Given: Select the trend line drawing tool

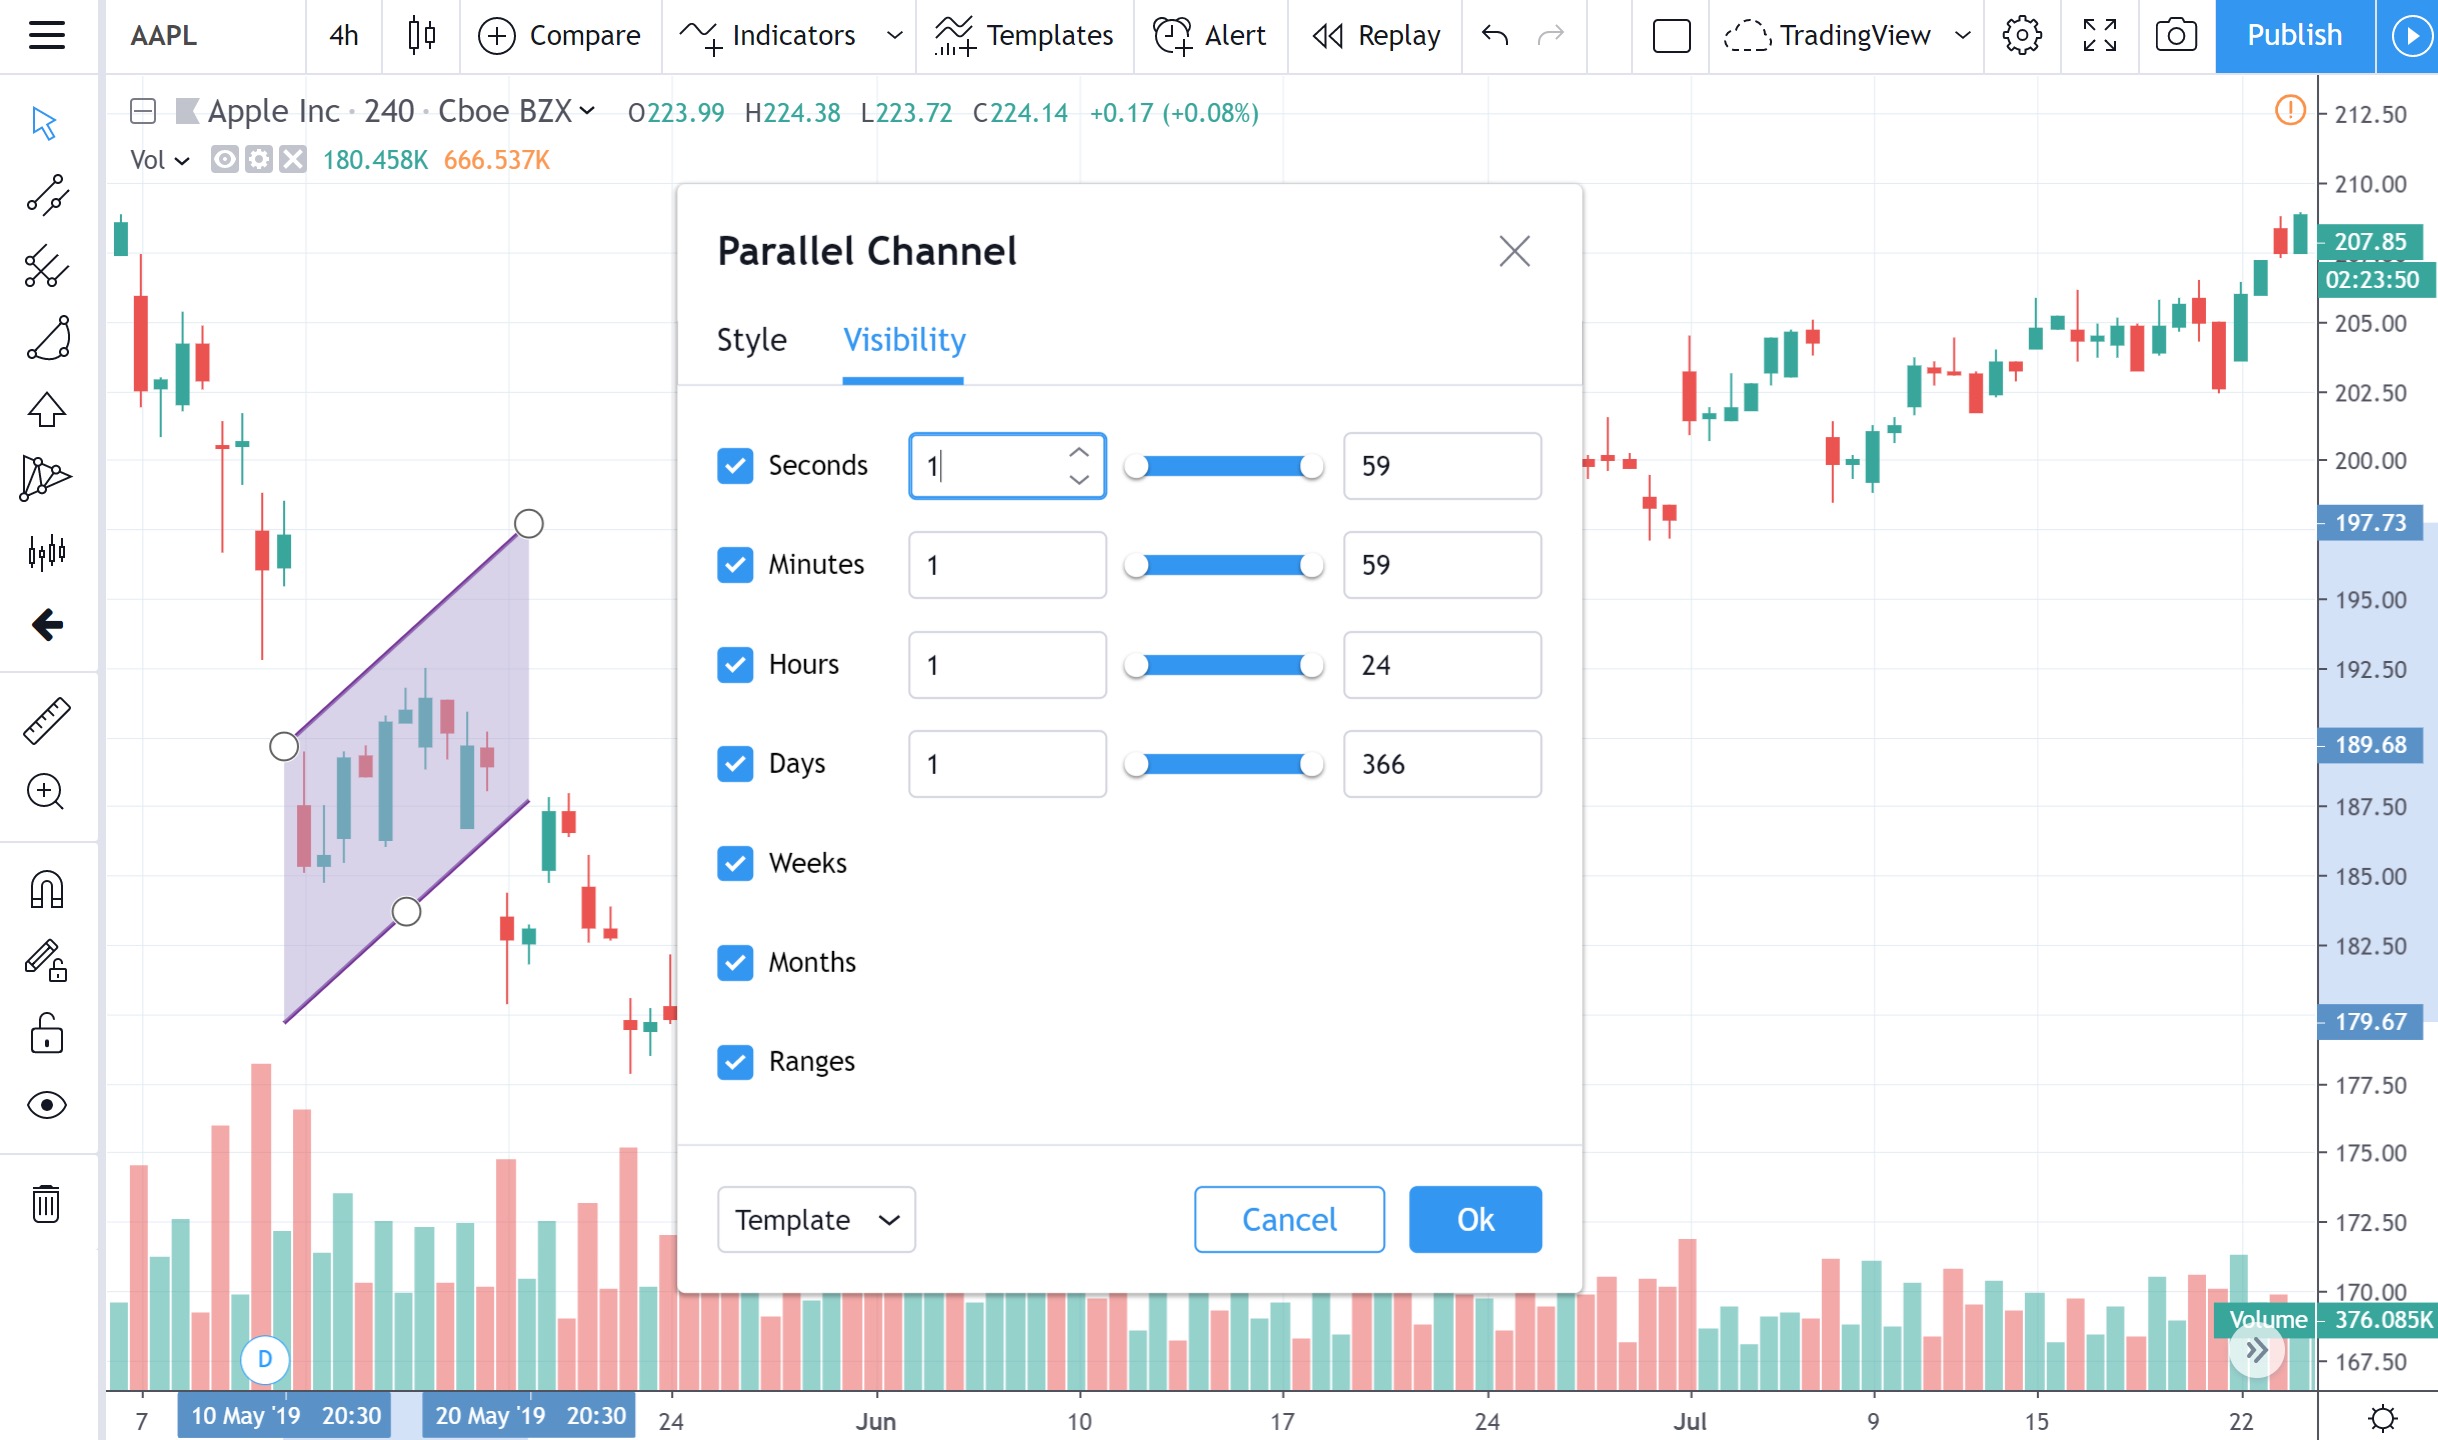Looking at the screenshot, I should coord(47,196).
